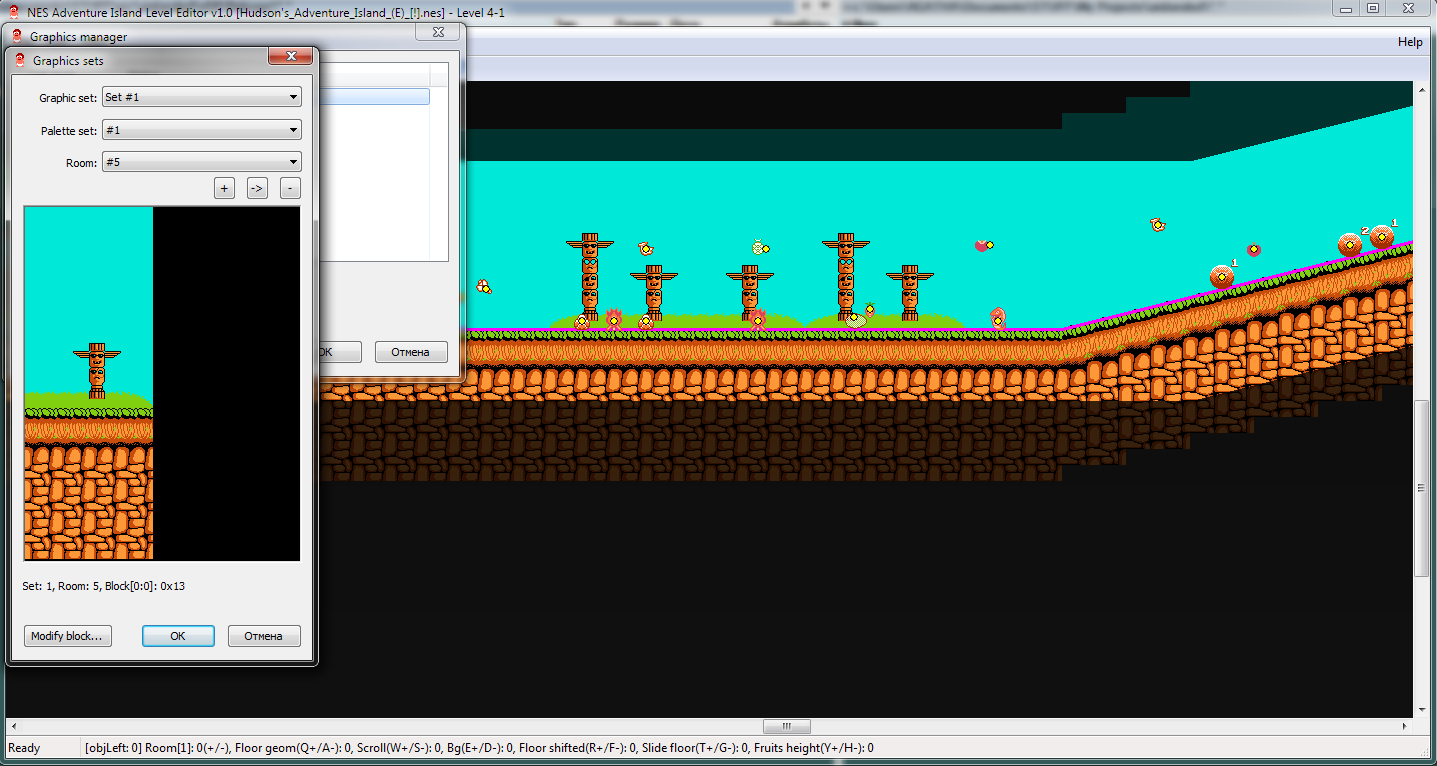Open the Help menu
Viewport: 1437px width, 766px height.
click(1409, 42)
